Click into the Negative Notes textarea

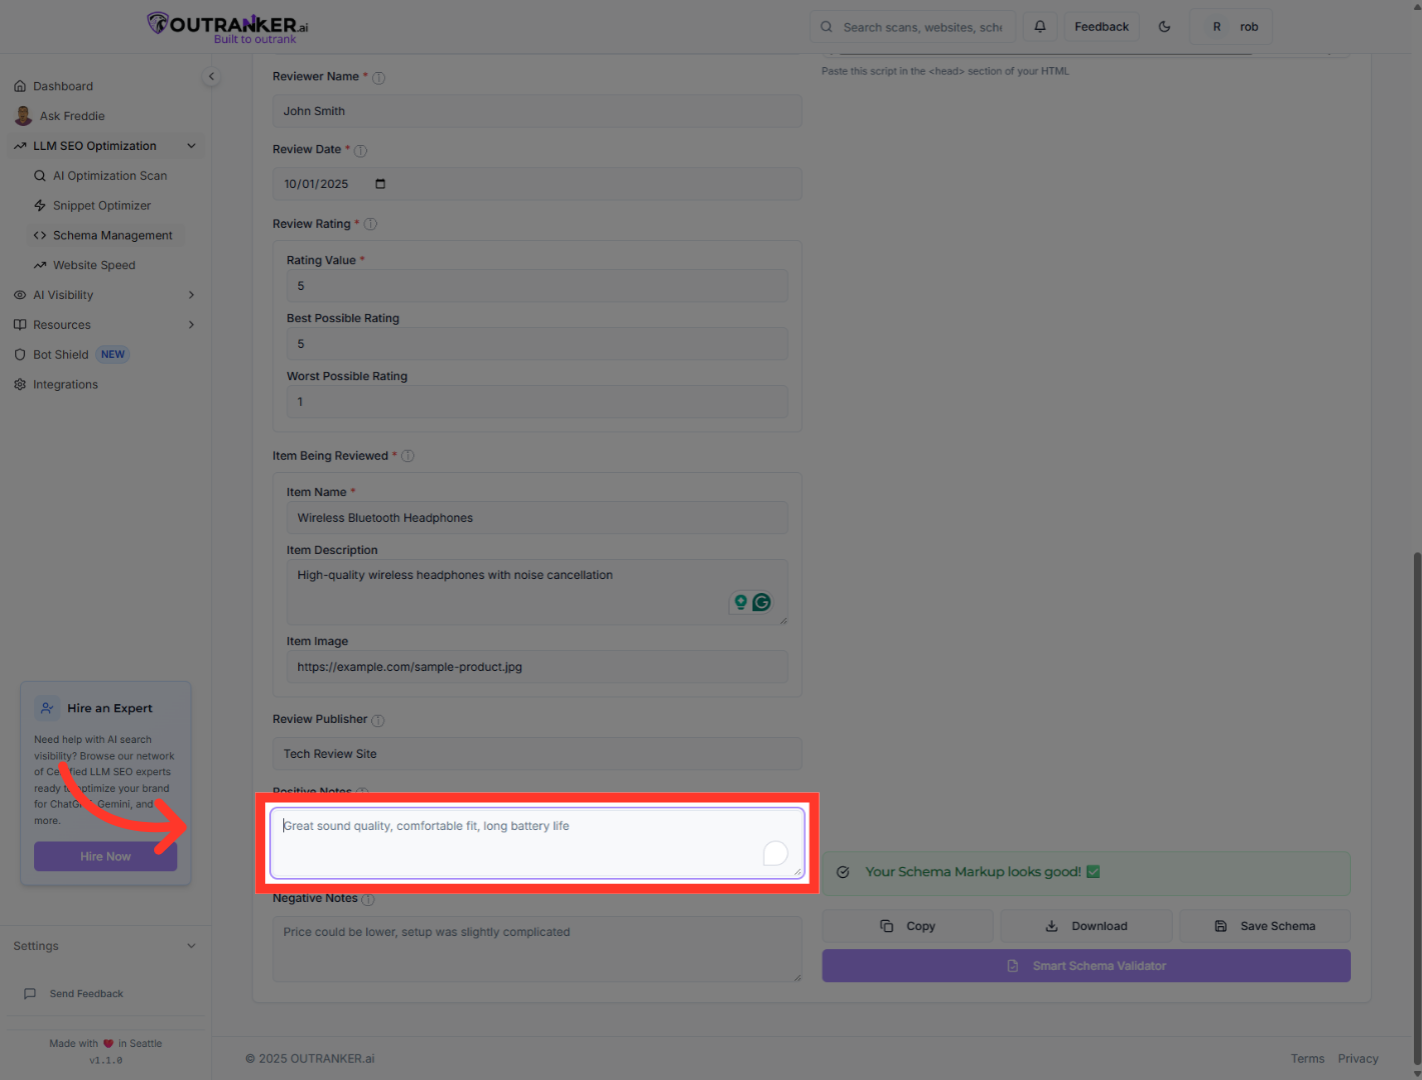tap(537, 949)
